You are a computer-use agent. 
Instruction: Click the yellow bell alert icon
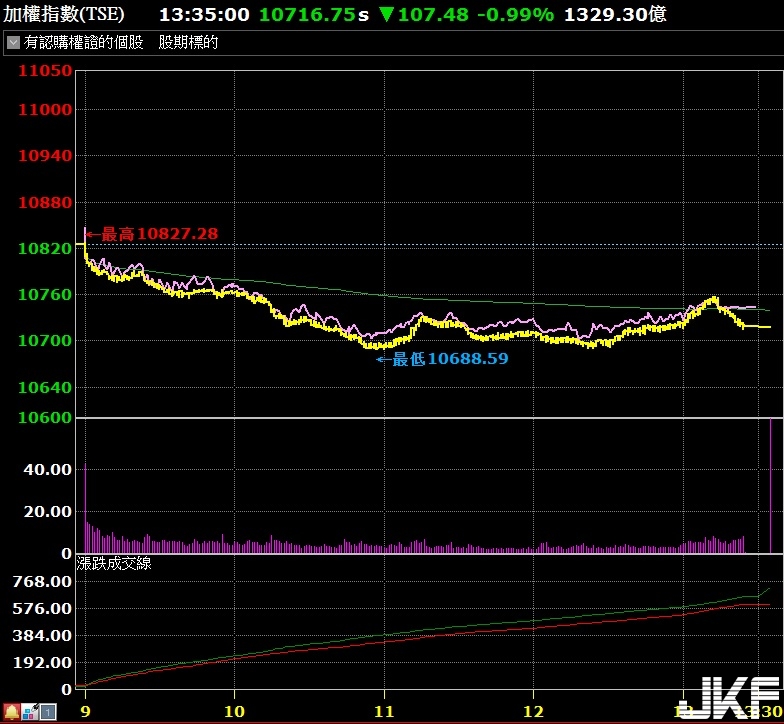point(11,712)
